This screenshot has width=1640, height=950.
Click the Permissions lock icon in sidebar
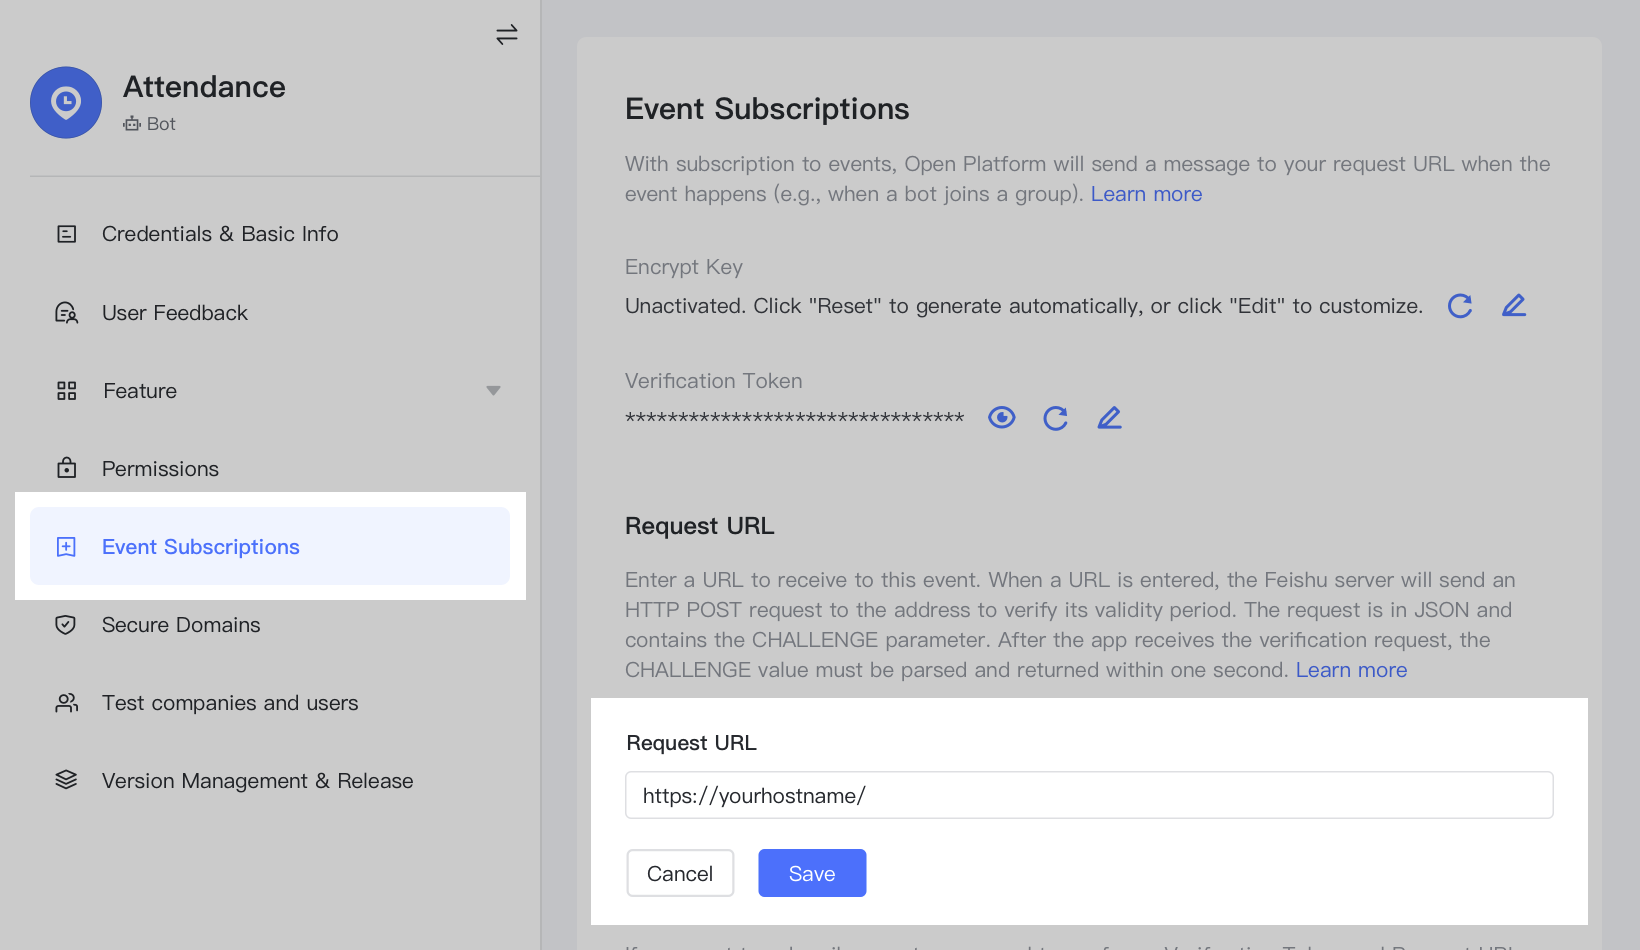click(x=66, y=468)
